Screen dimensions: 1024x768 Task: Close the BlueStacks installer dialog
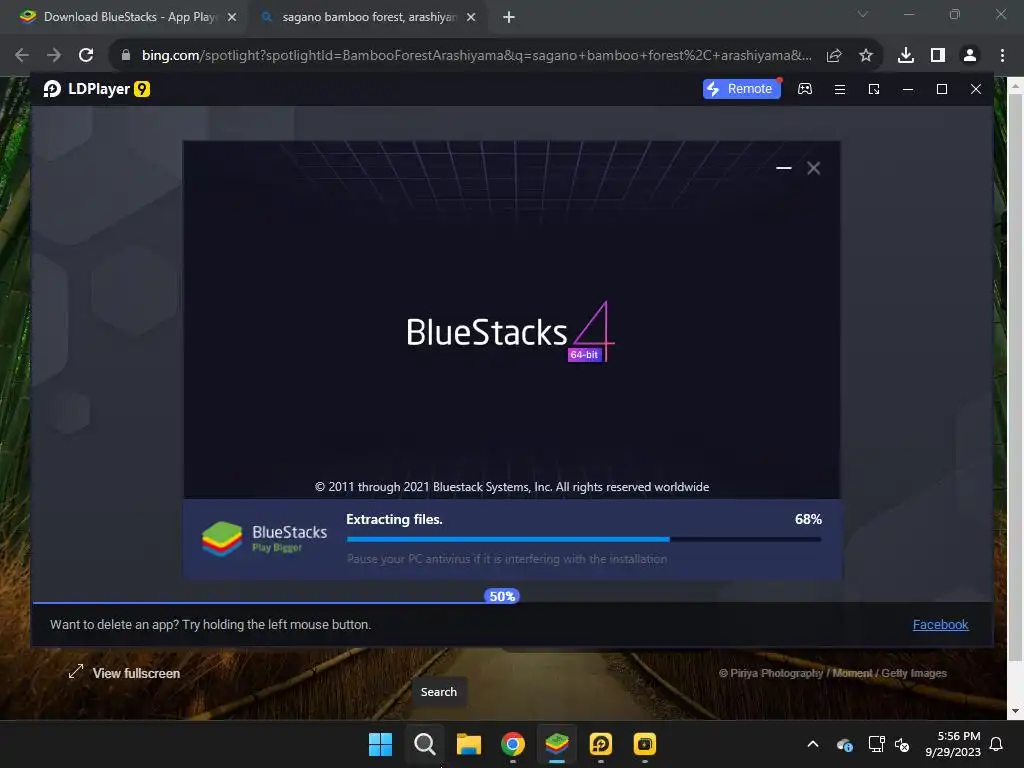pyautogui.click(x=814, y=168)
